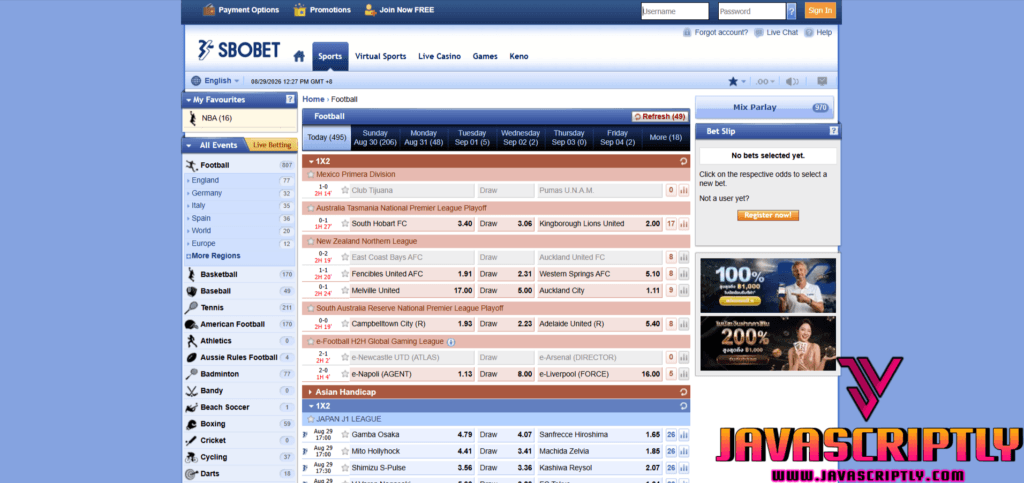This screenshot has height=483, width=1024.
Task: Favourite the JAPAN J1 LEAGUE star
Action: 311,419
